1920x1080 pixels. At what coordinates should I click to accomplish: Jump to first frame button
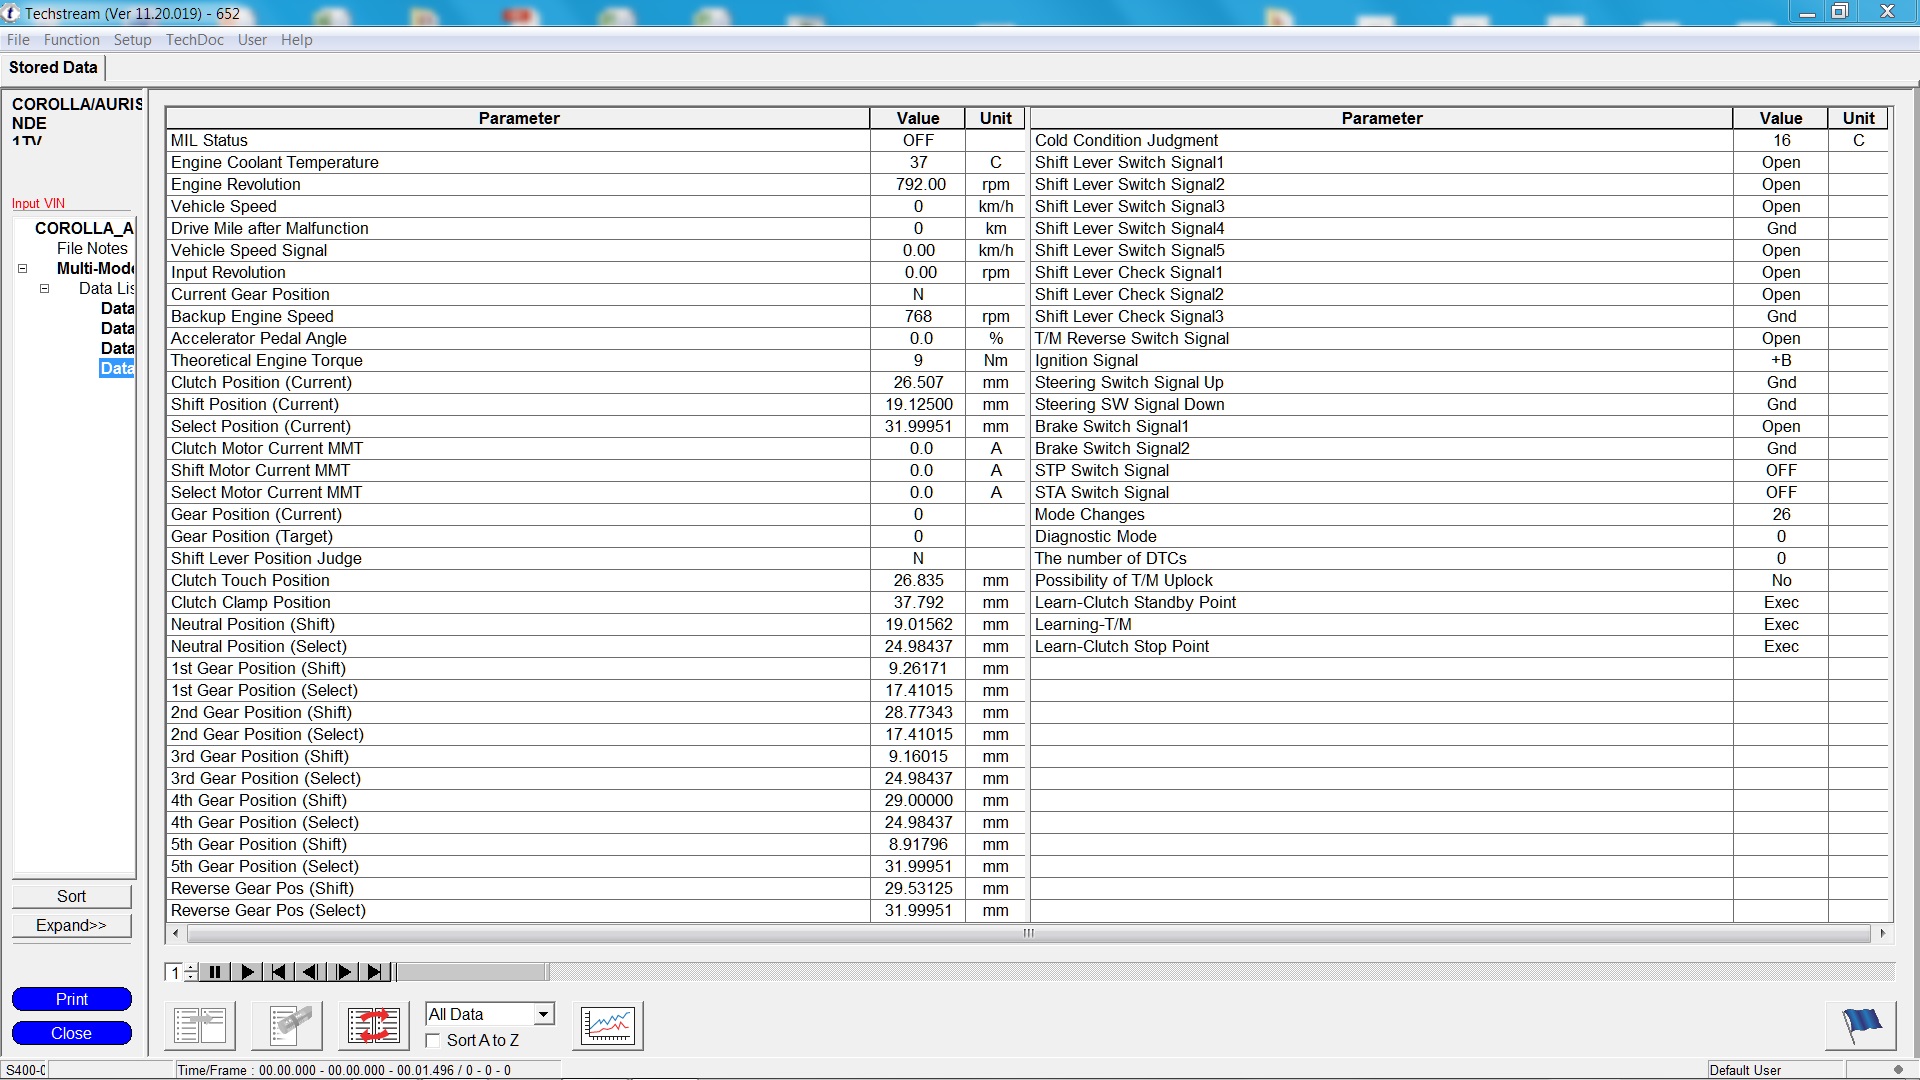pyautogui.click(x=279, y=972)
